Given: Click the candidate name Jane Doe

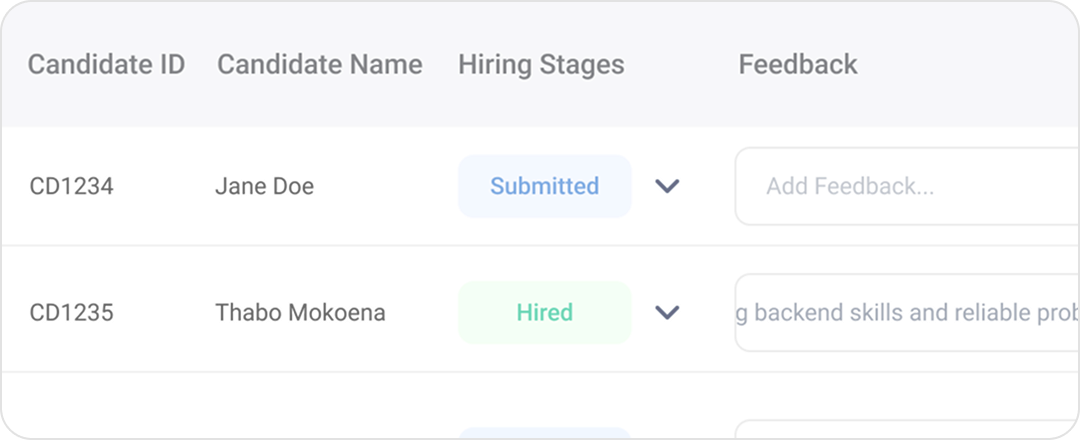Looking at the screenshot, I should tap(264, 186).
